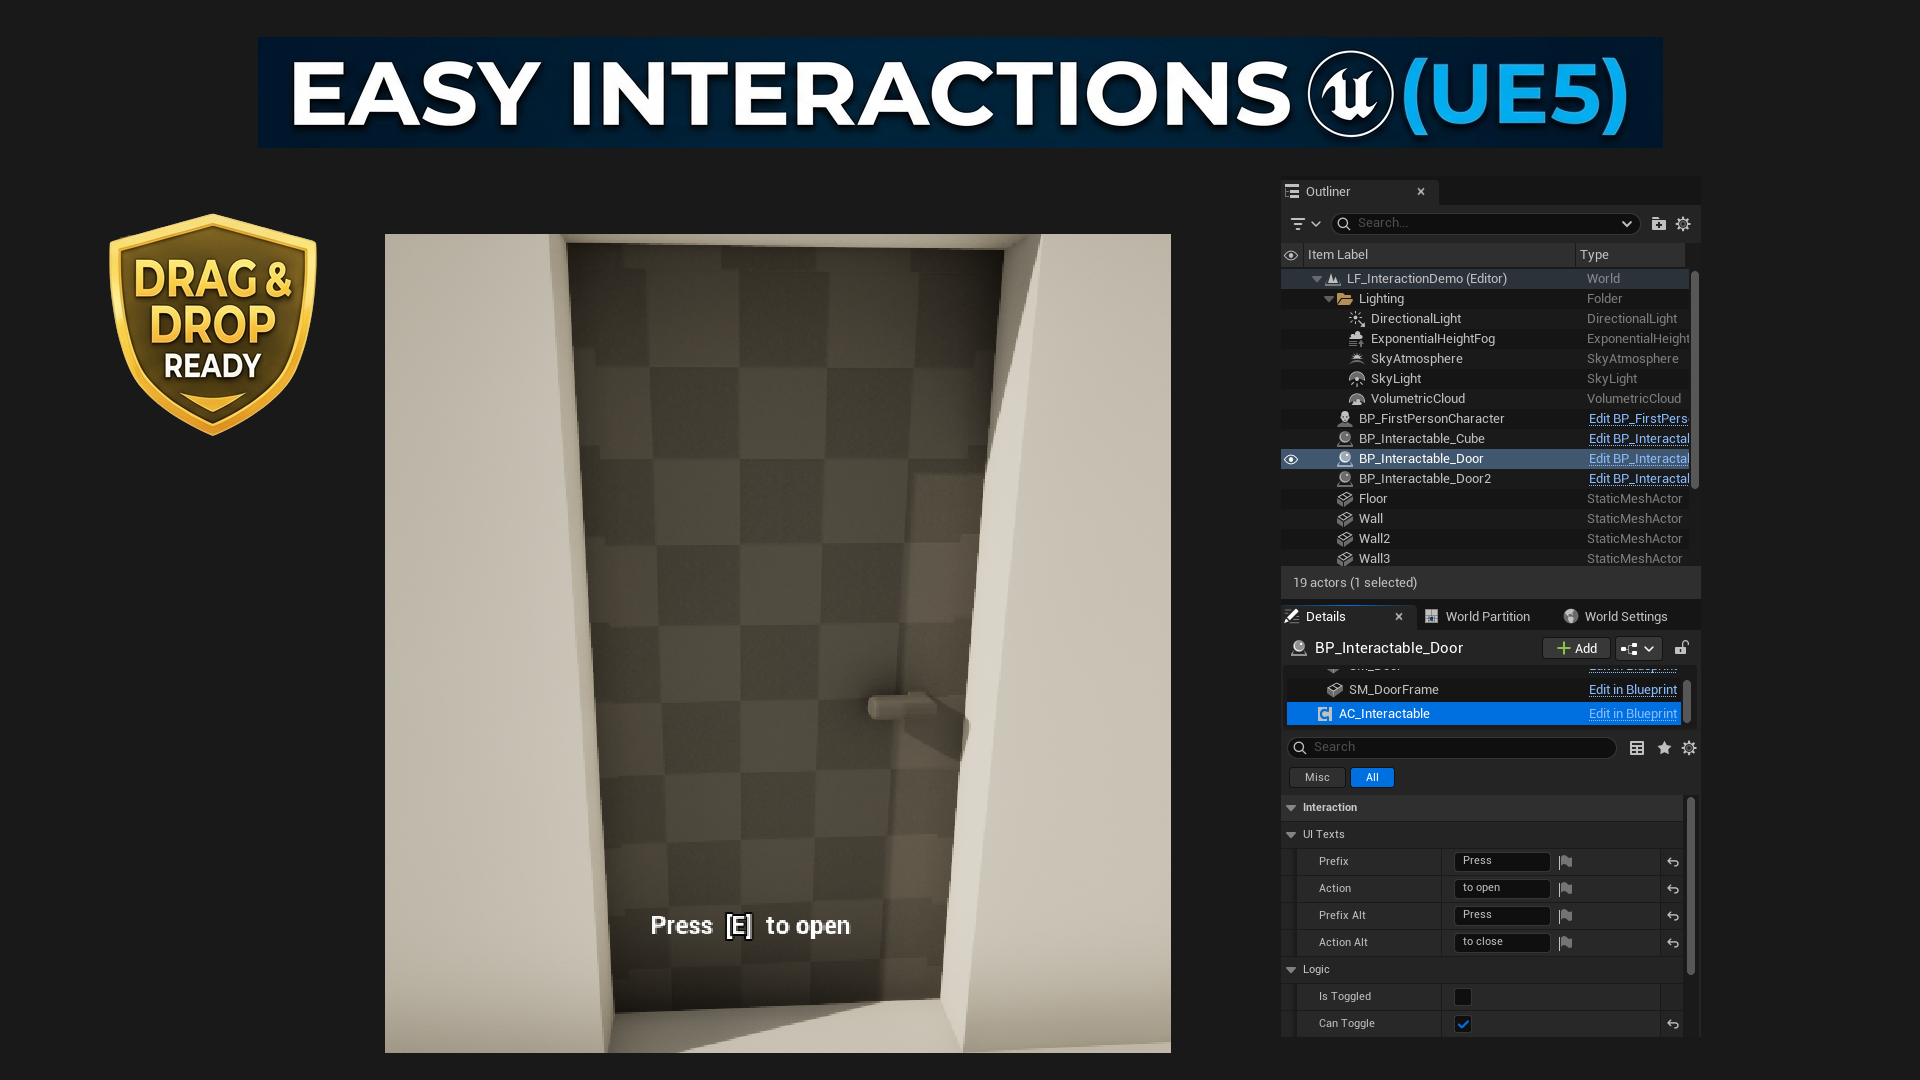Filter details by Misc
The width and height of the screenshot is (1920, 1080).
tap(1317, 778)
